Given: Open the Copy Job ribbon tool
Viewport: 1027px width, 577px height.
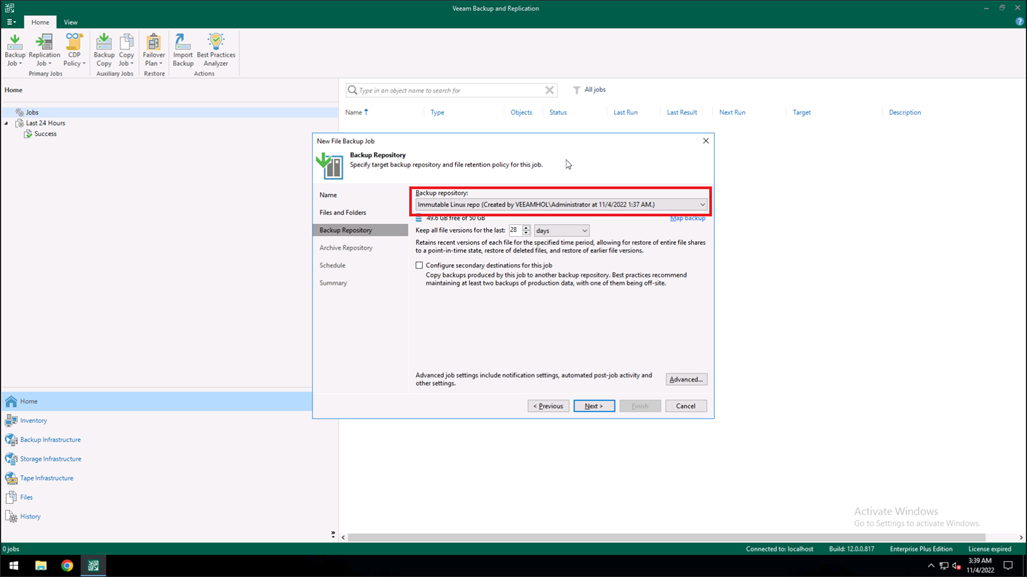Looking at the screenshot, I should point(126,50).
